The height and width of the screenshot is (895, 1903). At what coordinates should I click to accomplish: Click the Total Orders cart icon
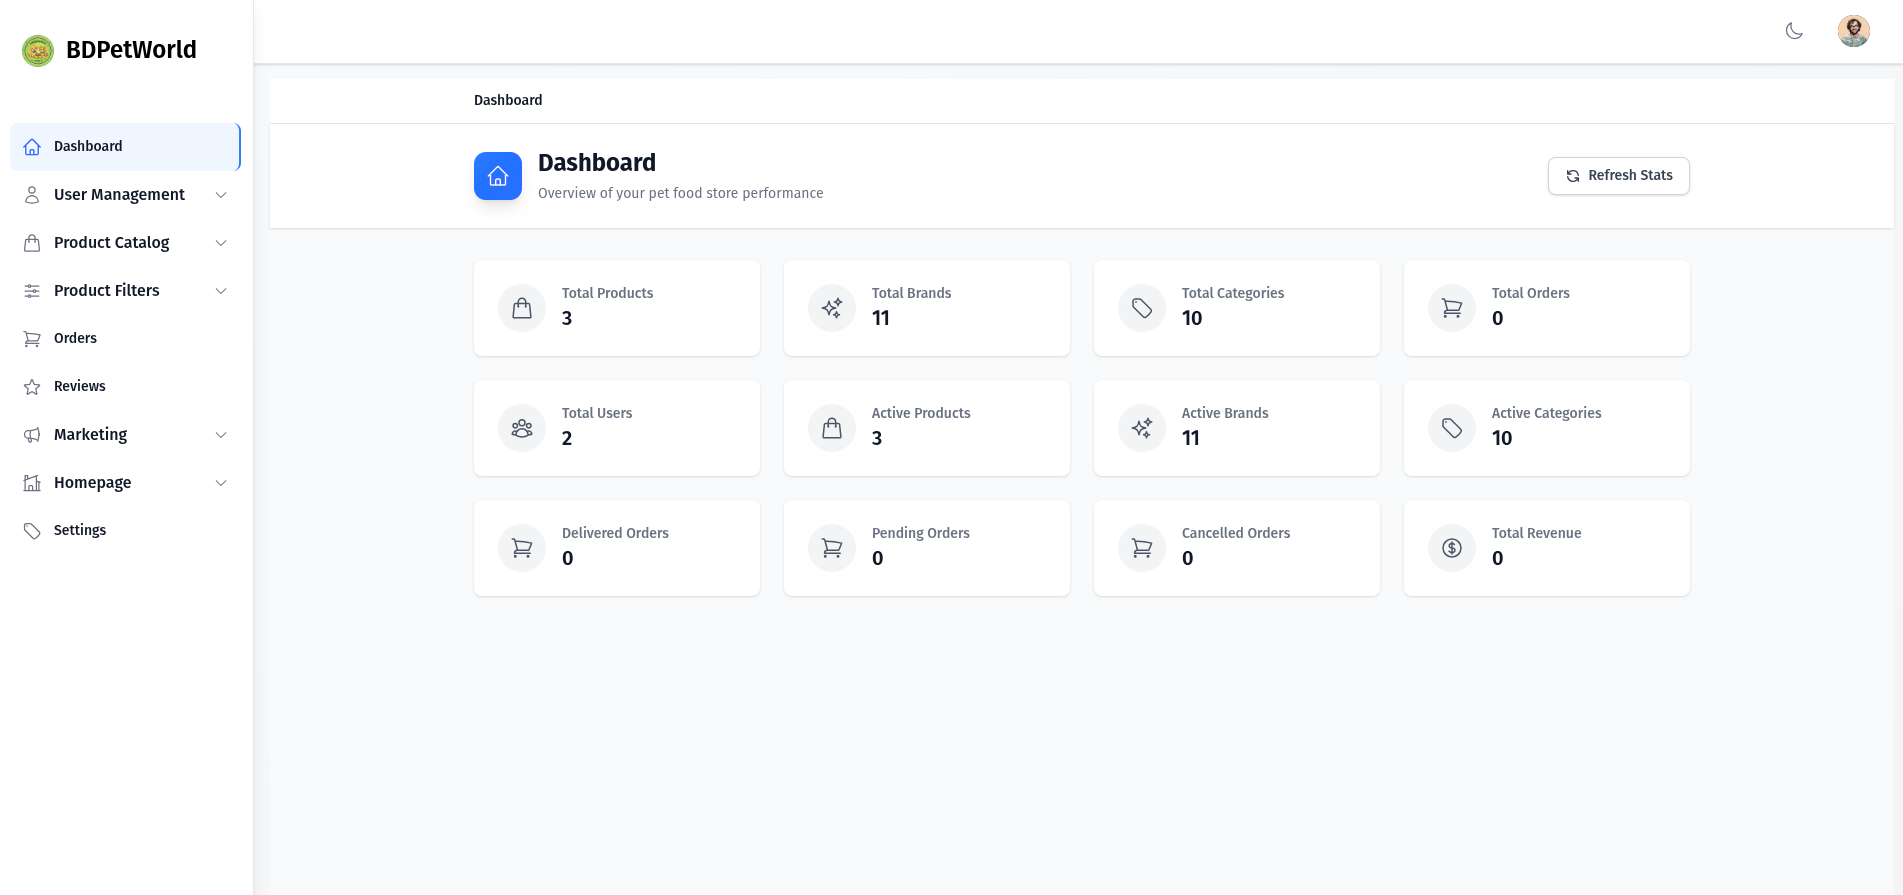pyautogui.click(x=1452, y=308)
